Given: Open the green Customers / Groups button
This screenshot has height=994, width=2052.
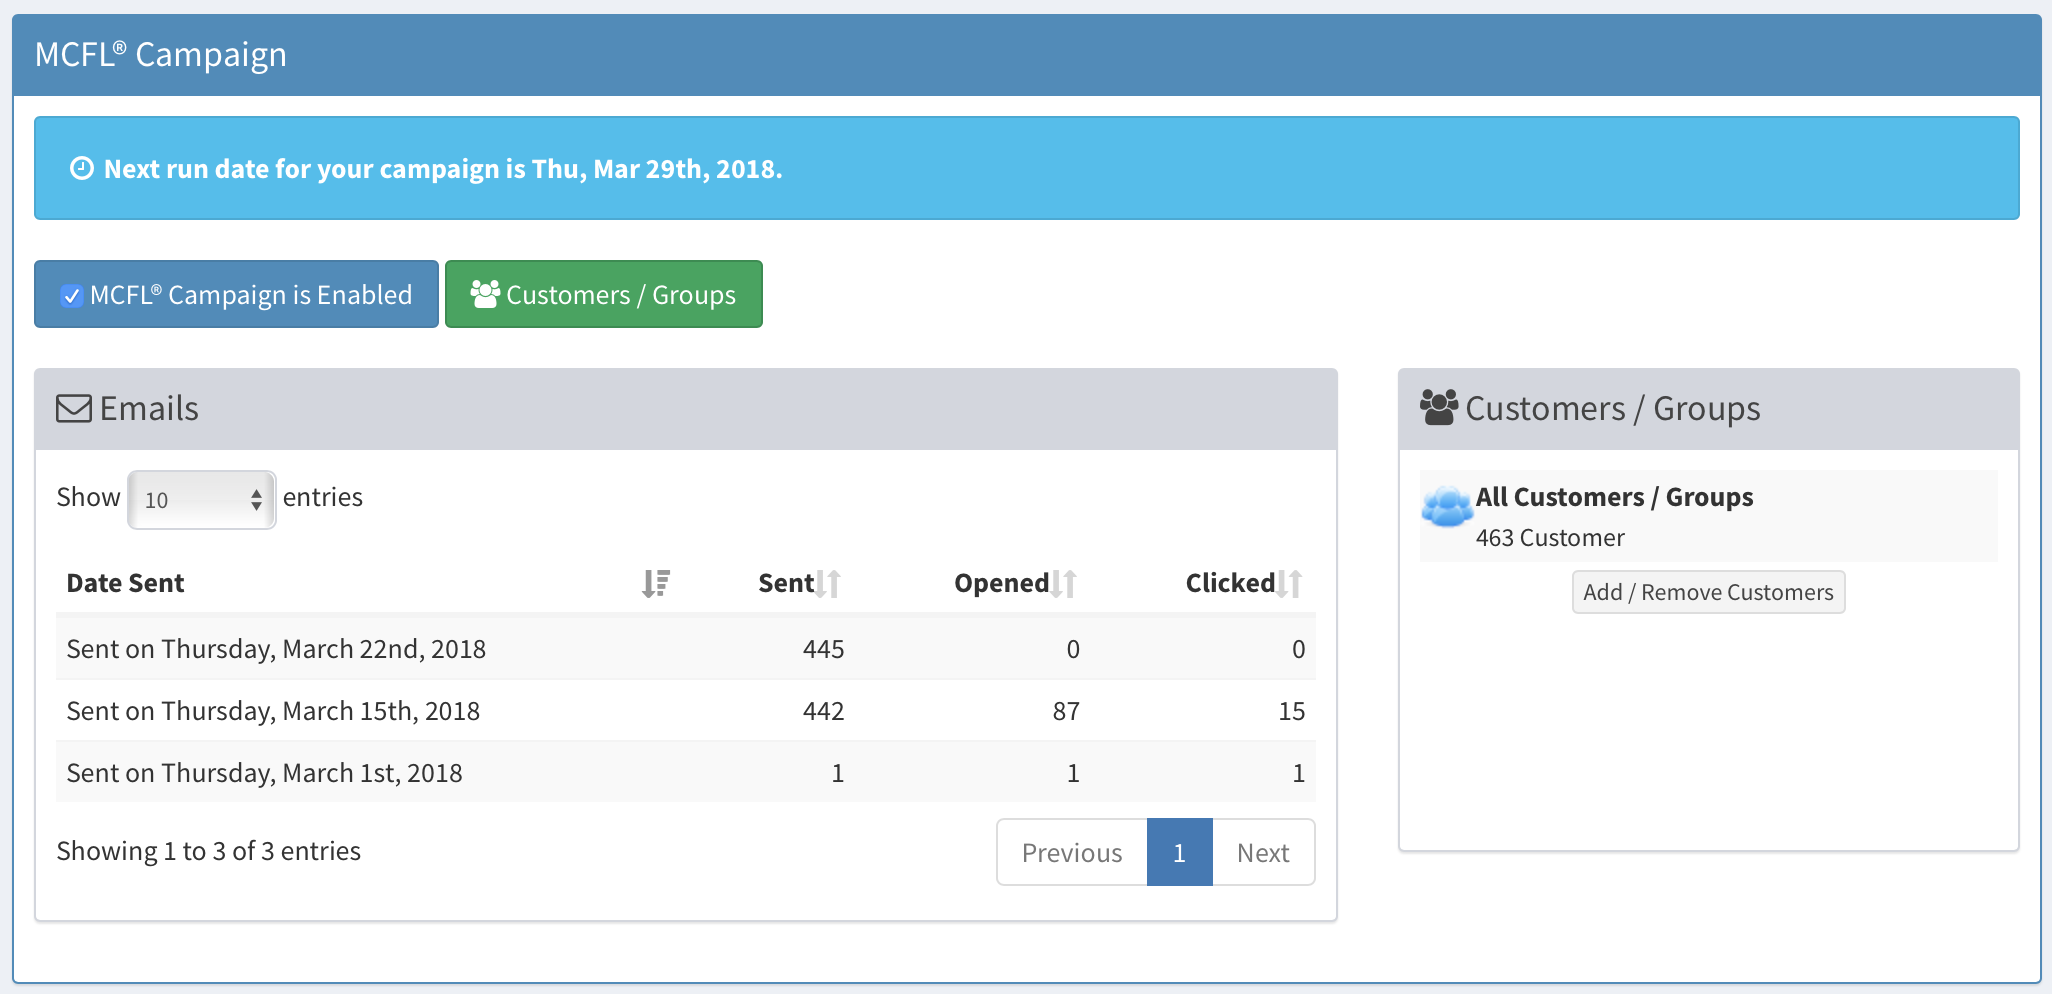Looking at the screenshot, I should tap(603, 294).
